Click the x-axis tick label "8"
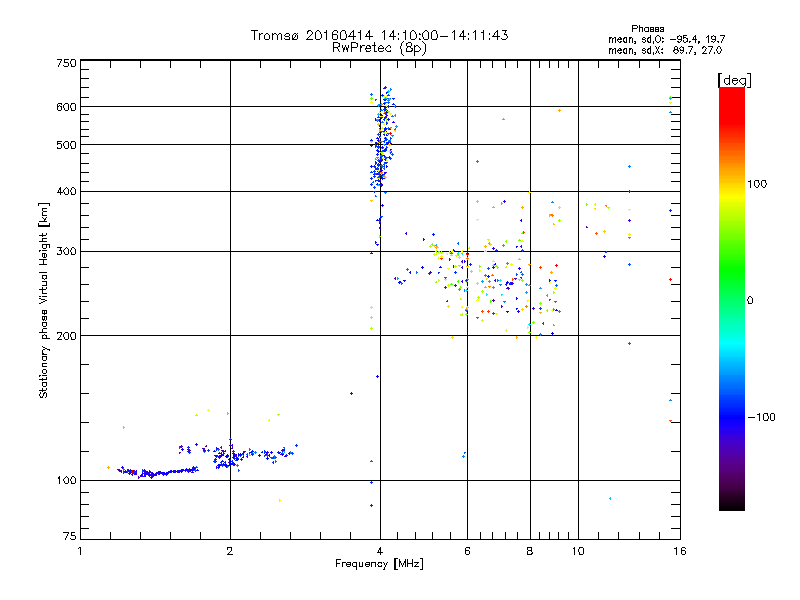Image resolution: width=800 pixels, height=600 pixels. (530, 551)
